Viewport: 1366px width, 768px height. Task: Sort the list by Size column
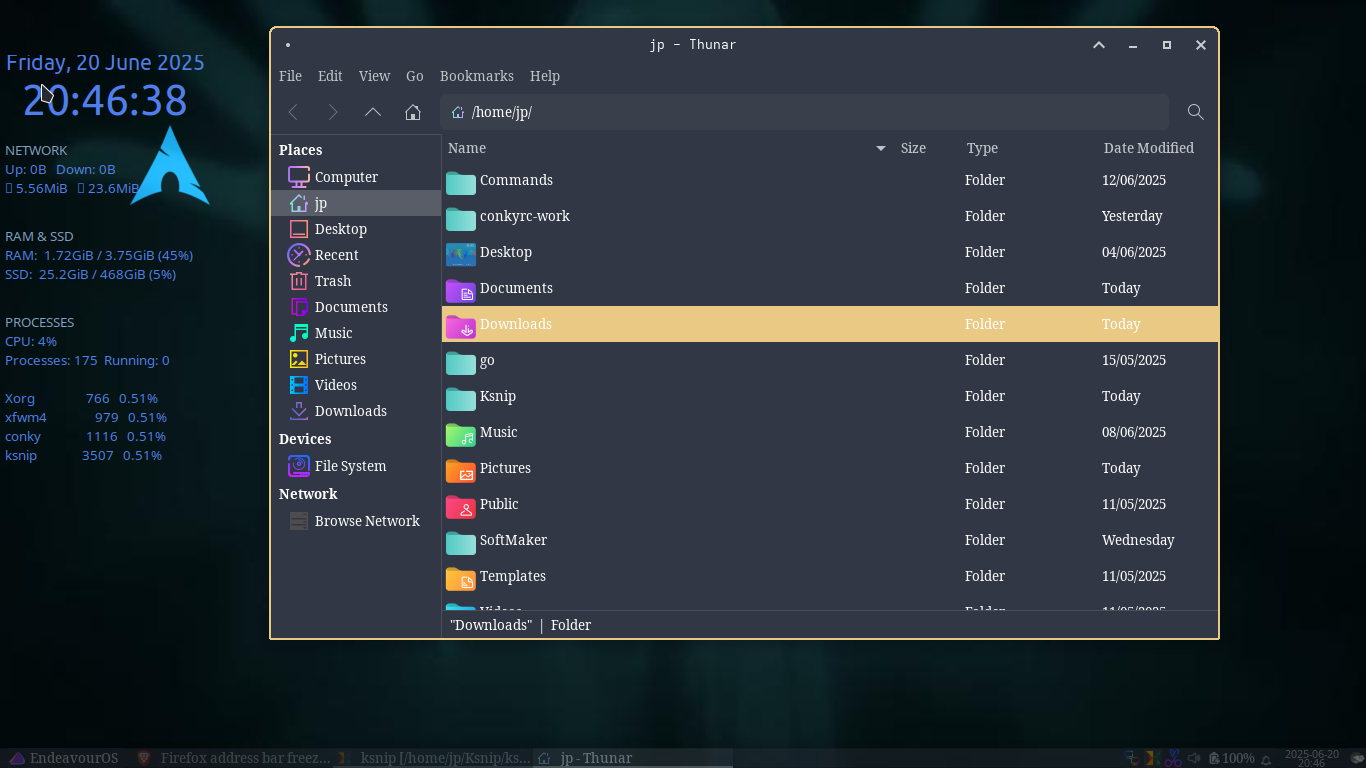click(x=913, y=148)
